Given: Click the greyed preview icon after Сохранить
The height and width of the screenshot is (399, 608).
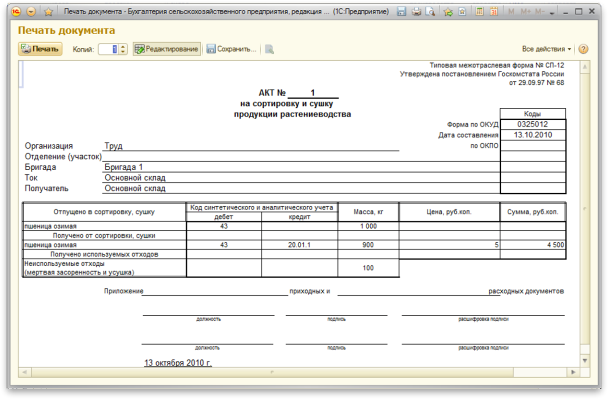Looking at the screenshot, I should (x=269, y=49).
